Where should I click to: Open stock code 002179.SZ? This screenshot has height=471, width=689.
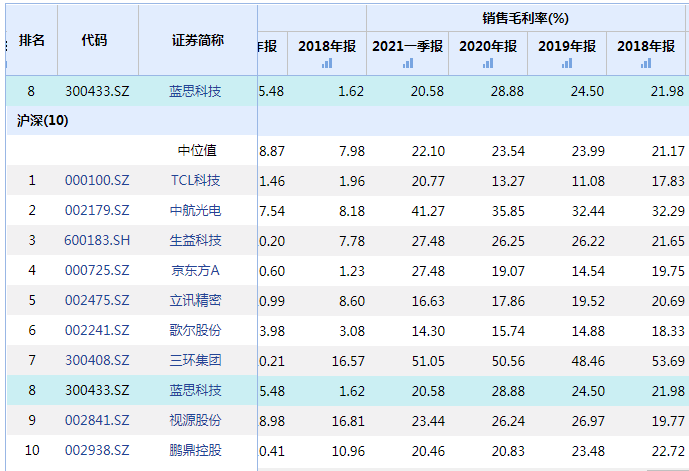pos(97,210)
